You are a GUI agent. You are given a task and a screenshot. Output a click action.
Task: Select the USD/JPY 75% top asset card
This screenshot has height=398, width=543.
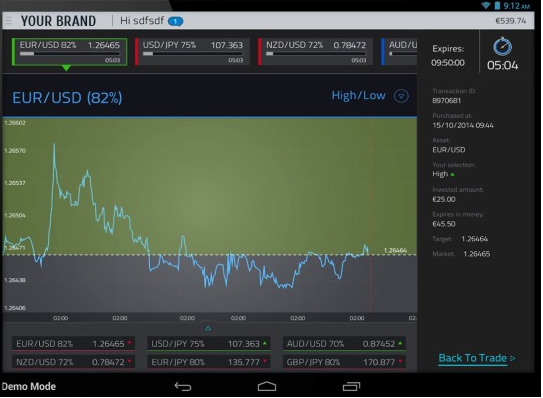pos(193,52)
